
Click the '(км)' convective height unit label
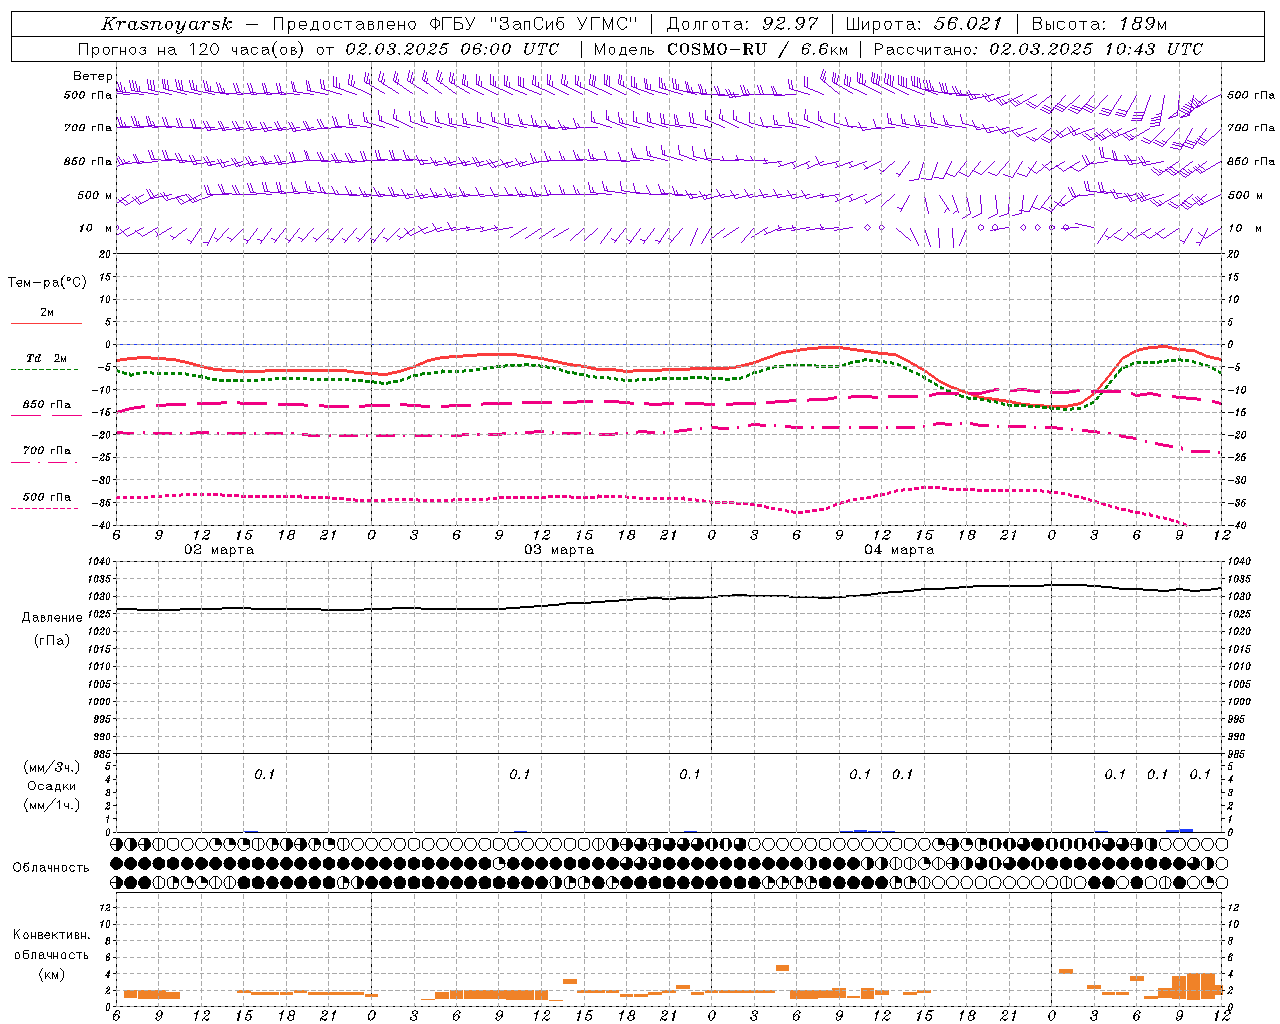(52, 974)
